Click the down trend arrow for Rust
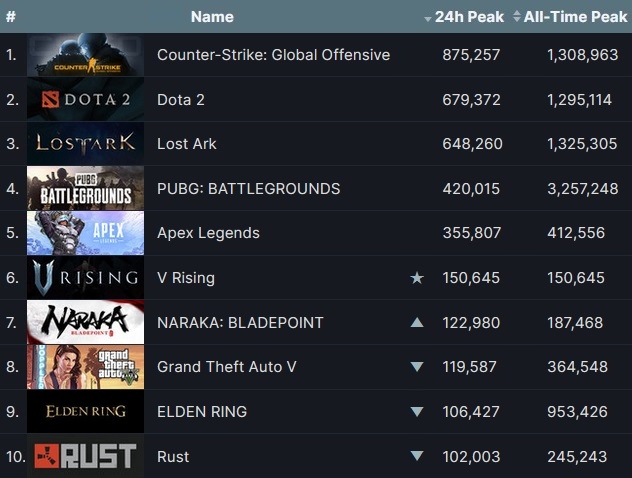The width and height of the screenshot is (632, 478). [417, 456]
